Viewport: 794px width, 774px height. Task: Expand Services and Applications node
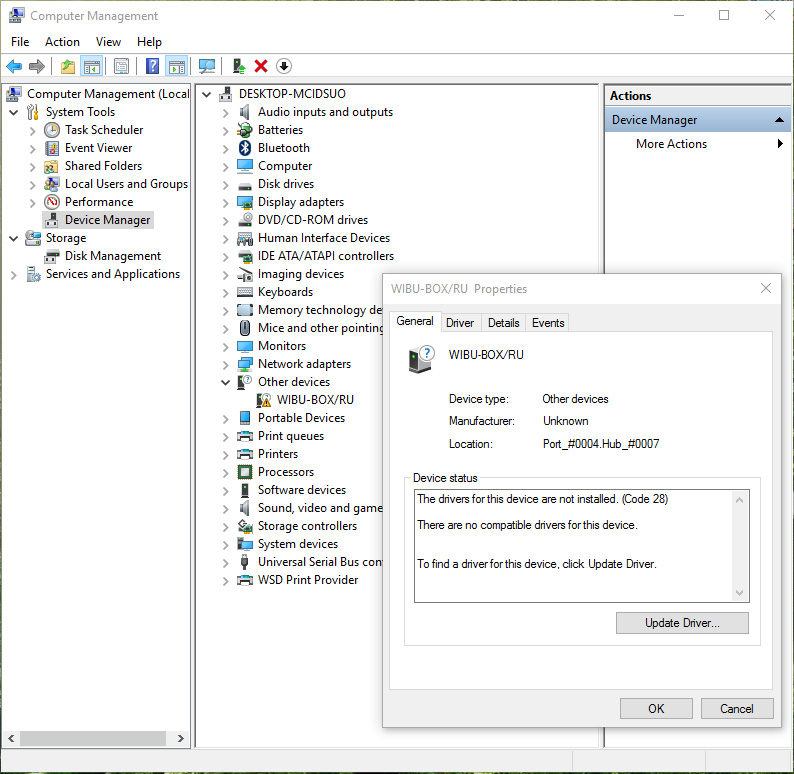14,275
